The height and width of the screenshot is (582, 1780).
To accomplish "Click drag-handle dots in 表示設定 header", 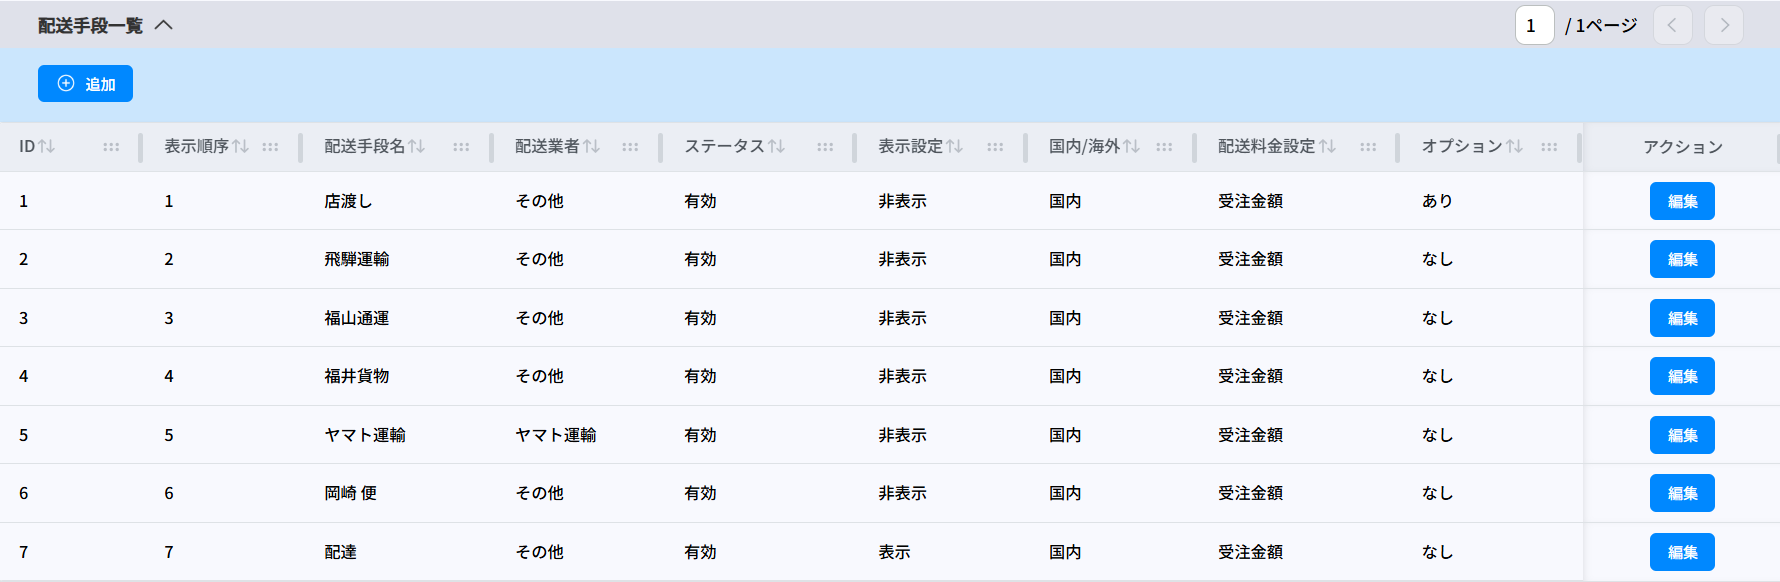I will [x=995, y=147].
